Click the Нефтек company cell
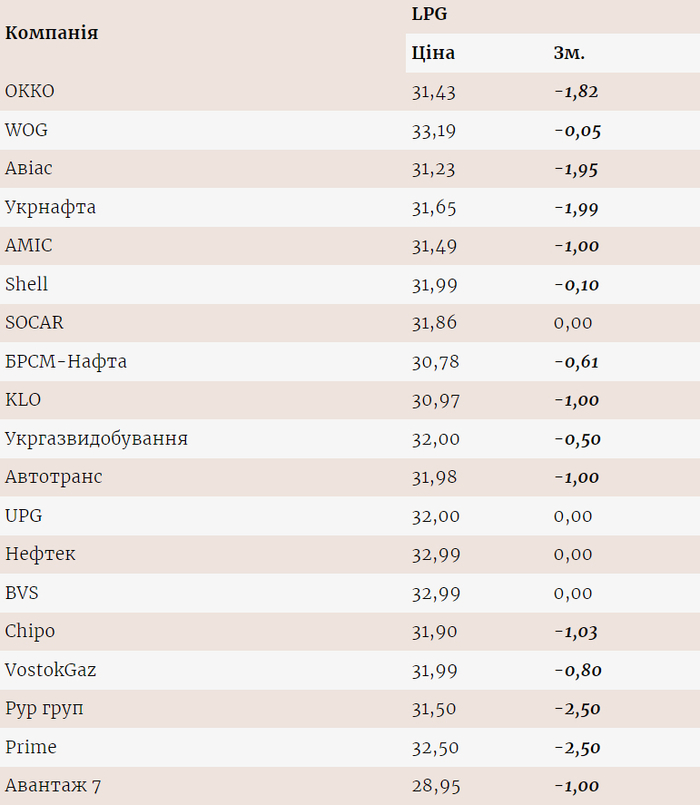 click(x=40, y=554)
